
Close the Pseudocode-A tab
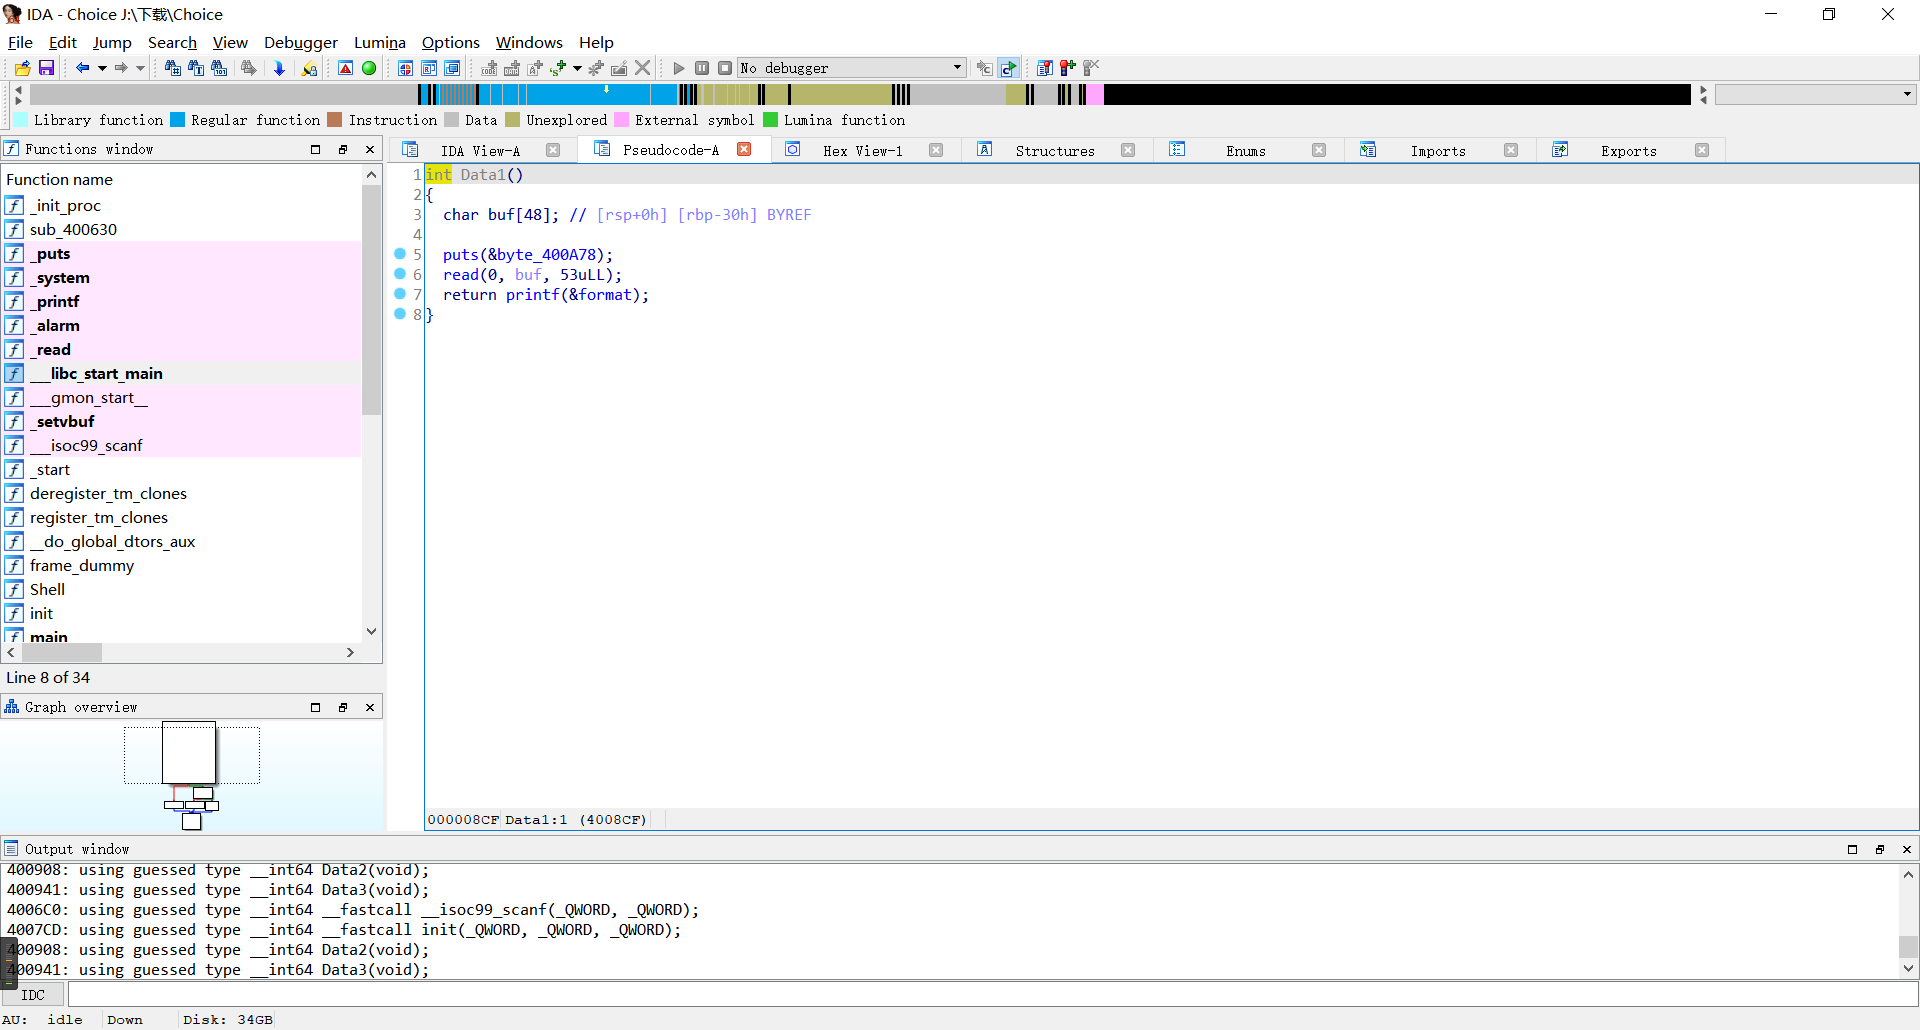tap(744, 149)
